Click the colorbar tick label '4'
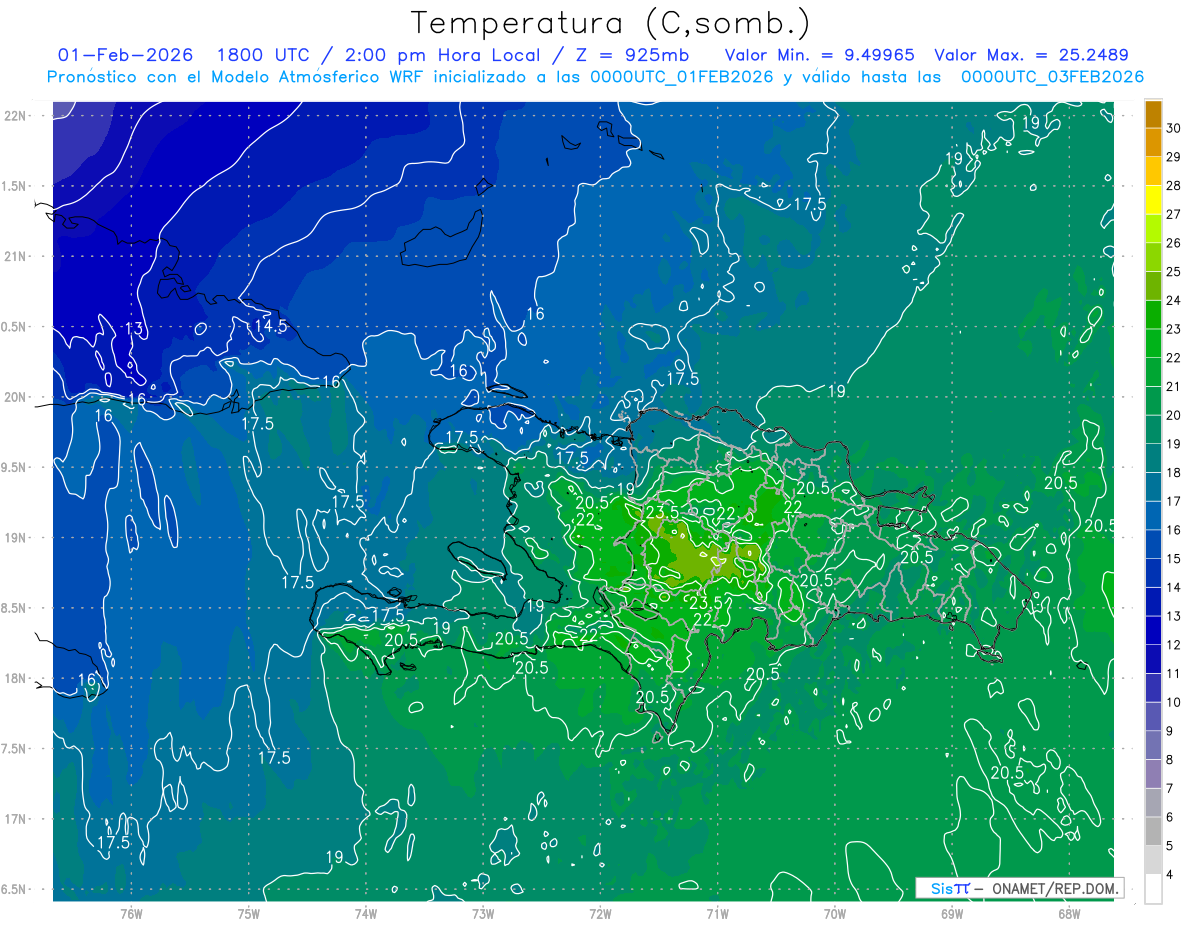 [x=1171, y=875]
